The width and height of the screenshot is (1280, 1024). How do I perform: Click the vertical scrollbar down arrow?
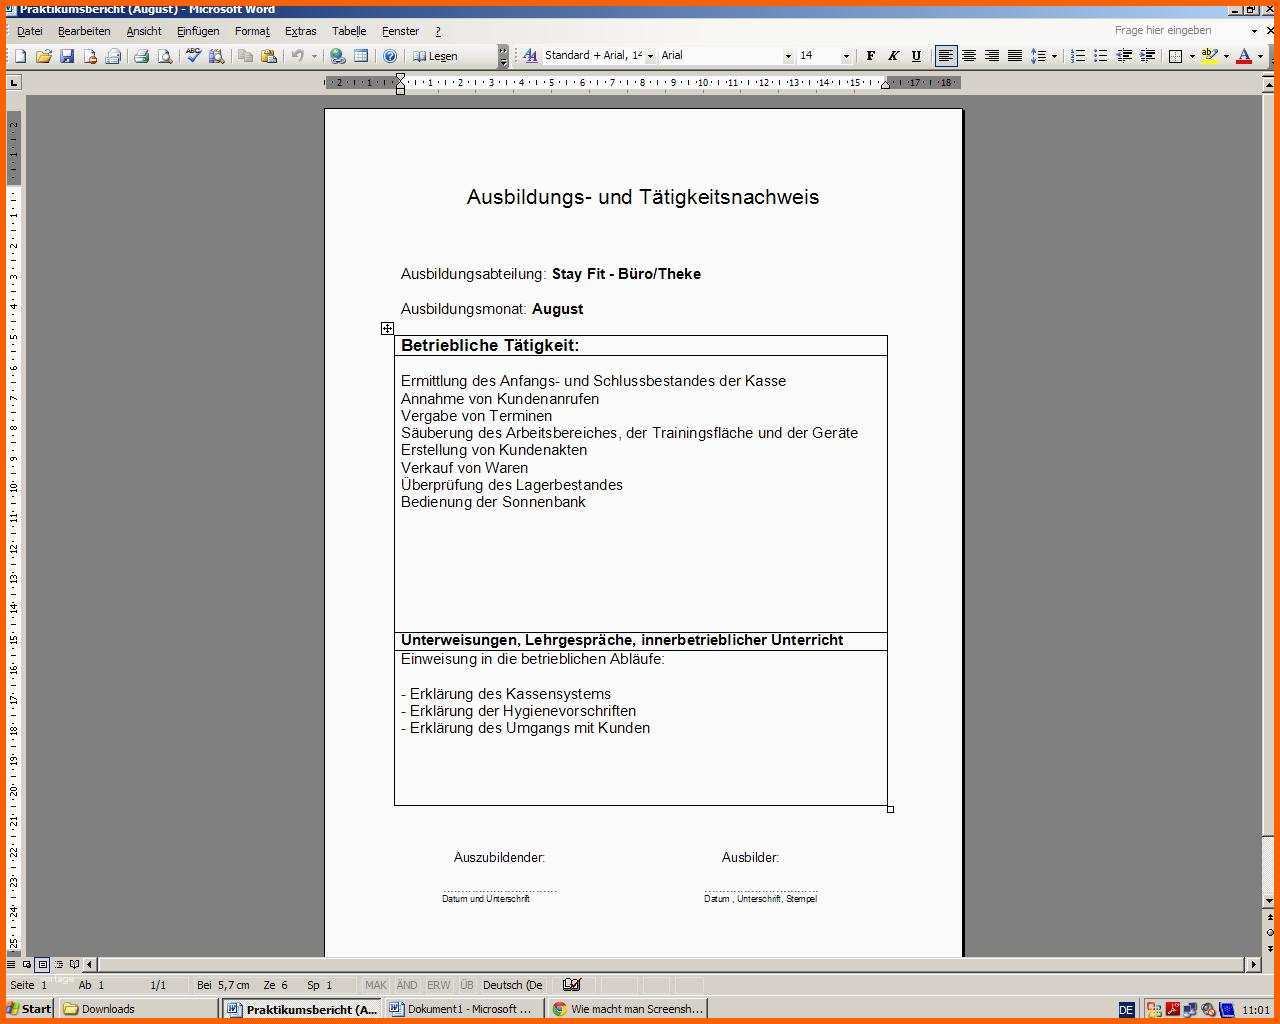[x=1270, y=901]
